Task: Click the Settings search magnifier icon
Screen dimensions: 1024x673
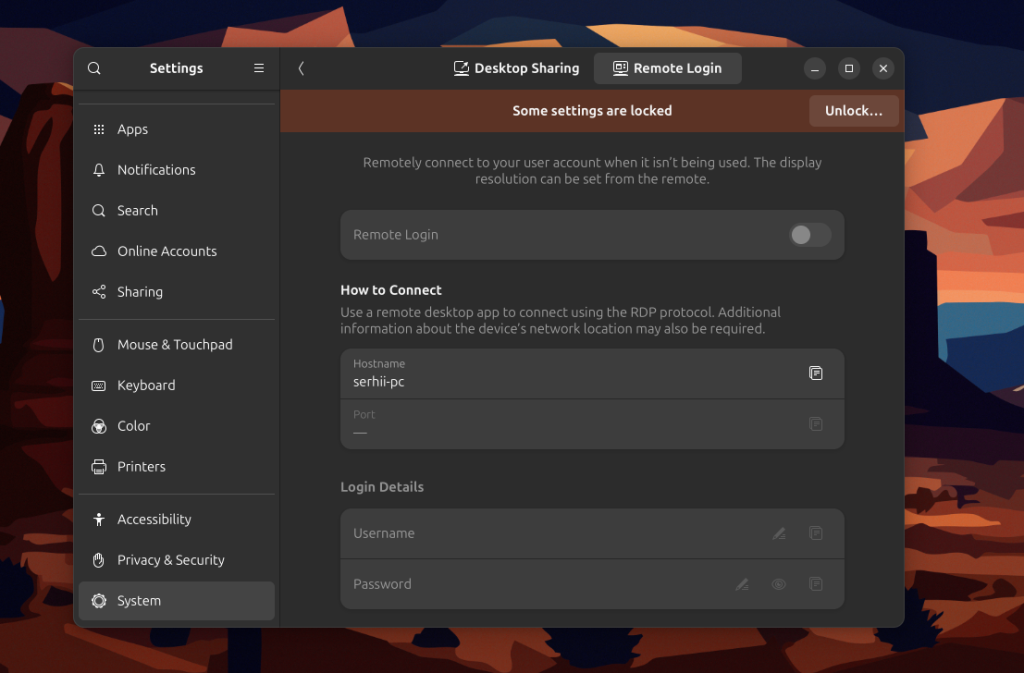Action: (x=94, y=69)
